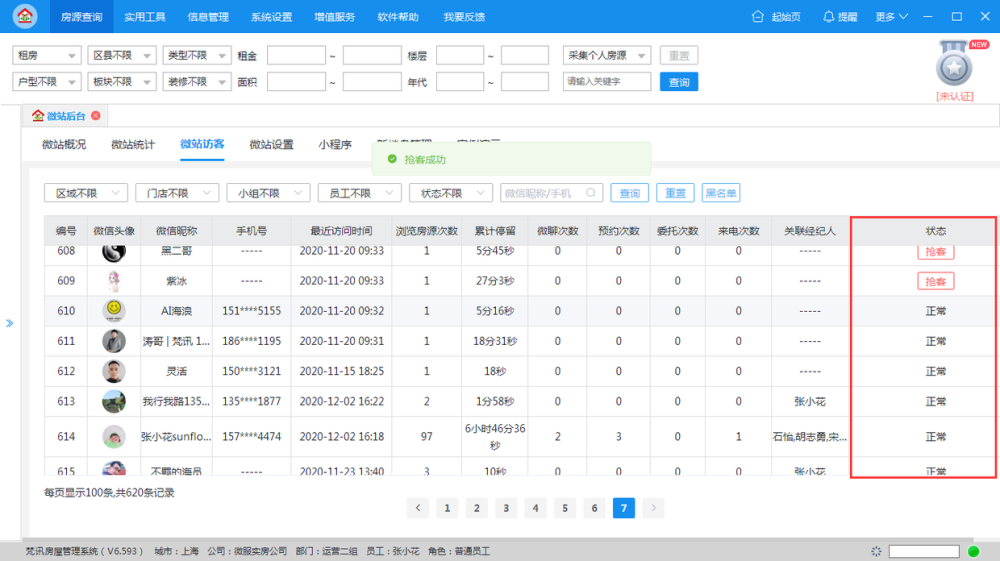The height and width of the screenshot is (561, 1000).
Task: Click the avatar of visitor 611
Action: pos(114,341)
